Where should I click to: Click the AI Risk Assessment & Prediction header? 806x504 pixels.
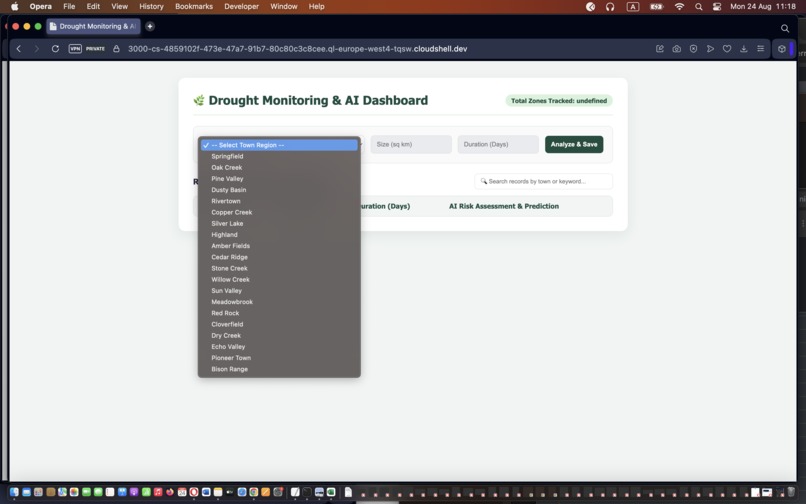point(504,206)
